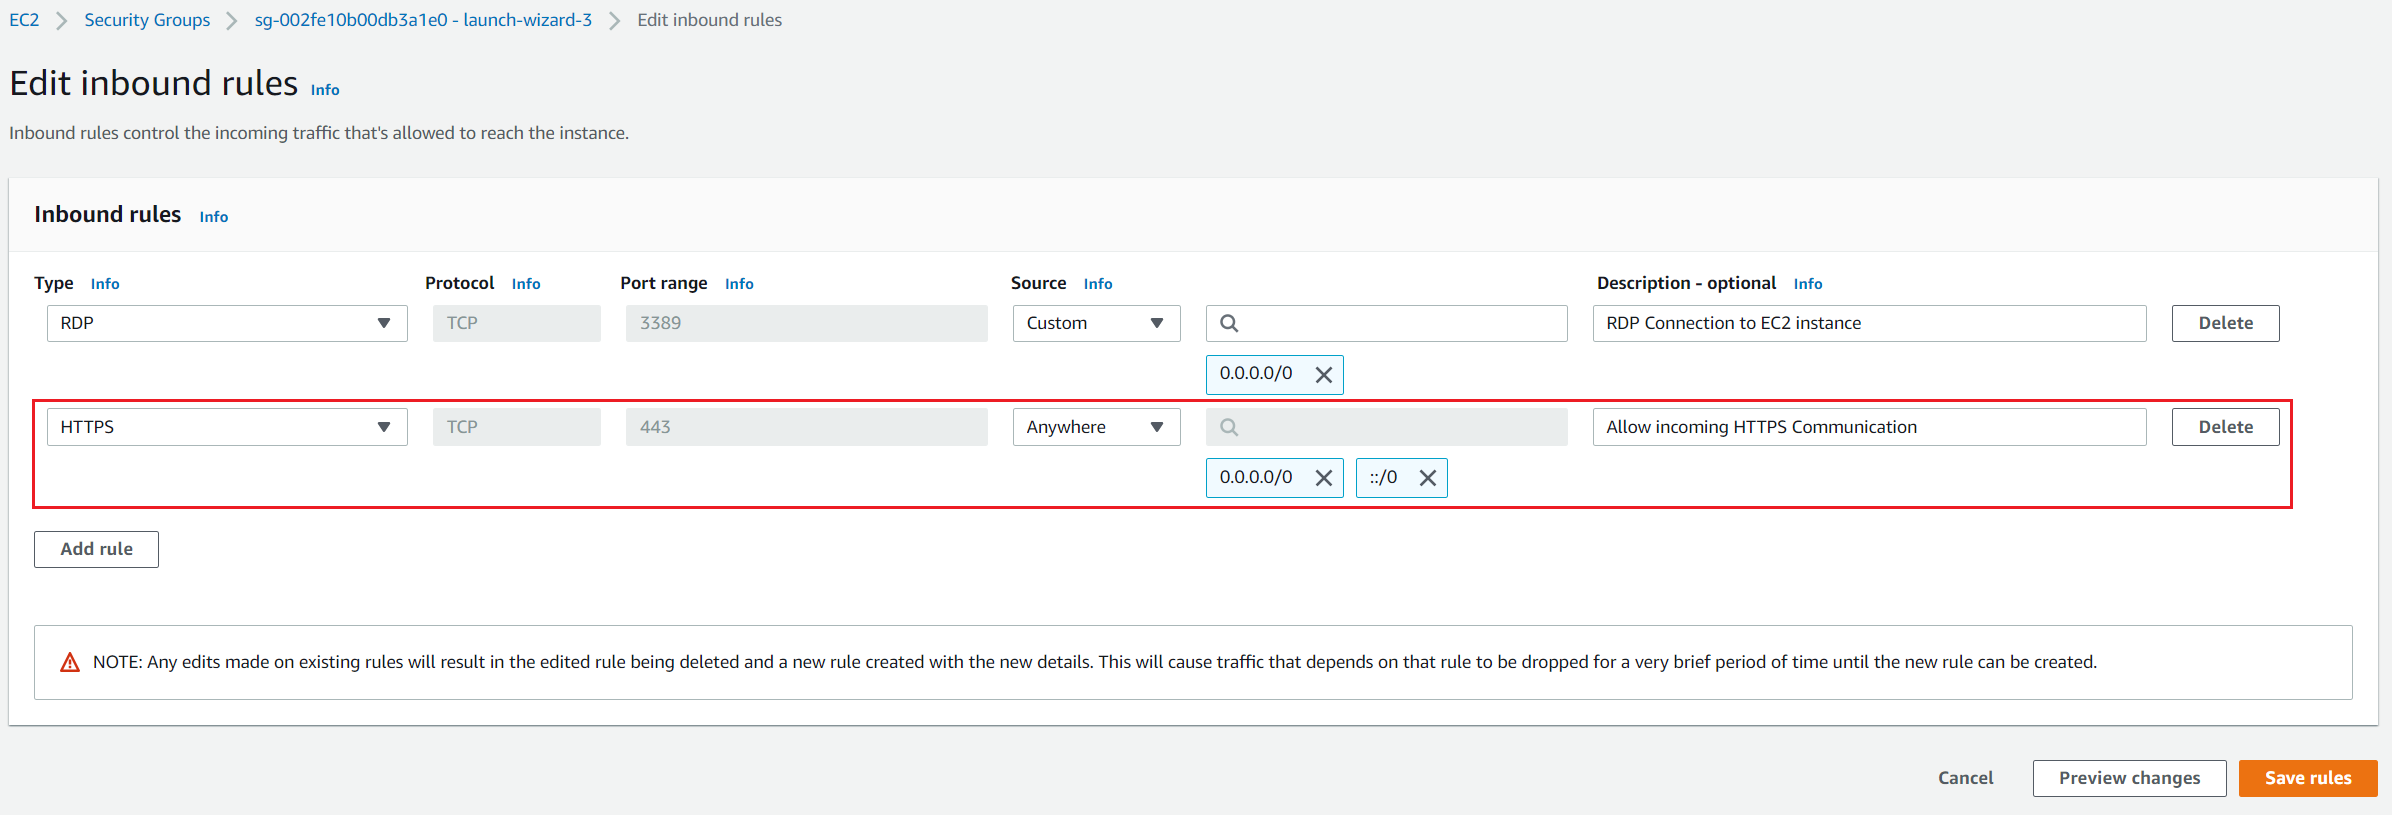
Task: Edit the RDP Connection description field
Action: [x=1868, y=324]
